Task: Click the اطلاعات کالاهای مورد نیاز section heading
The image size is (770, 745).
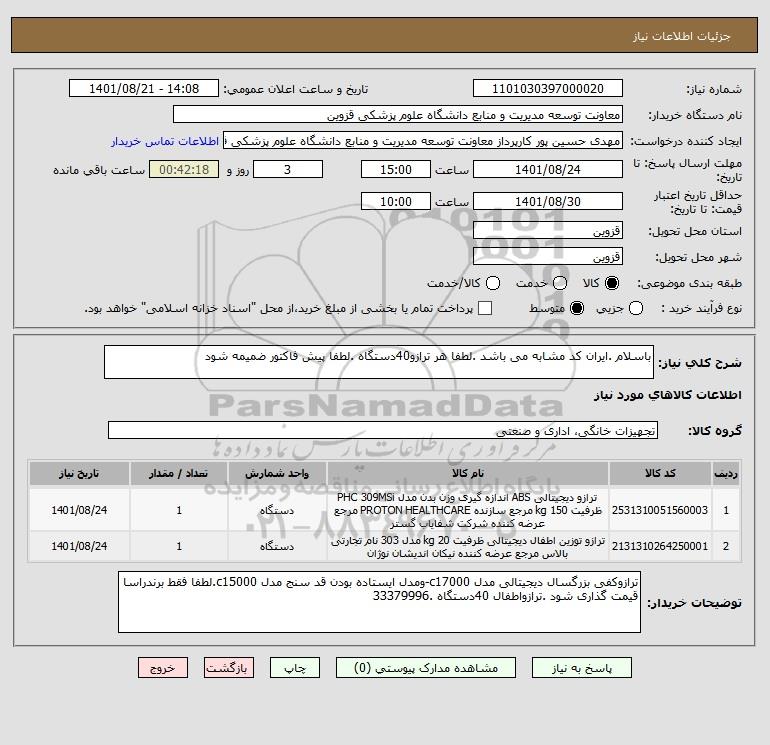Action: (668, 395)
